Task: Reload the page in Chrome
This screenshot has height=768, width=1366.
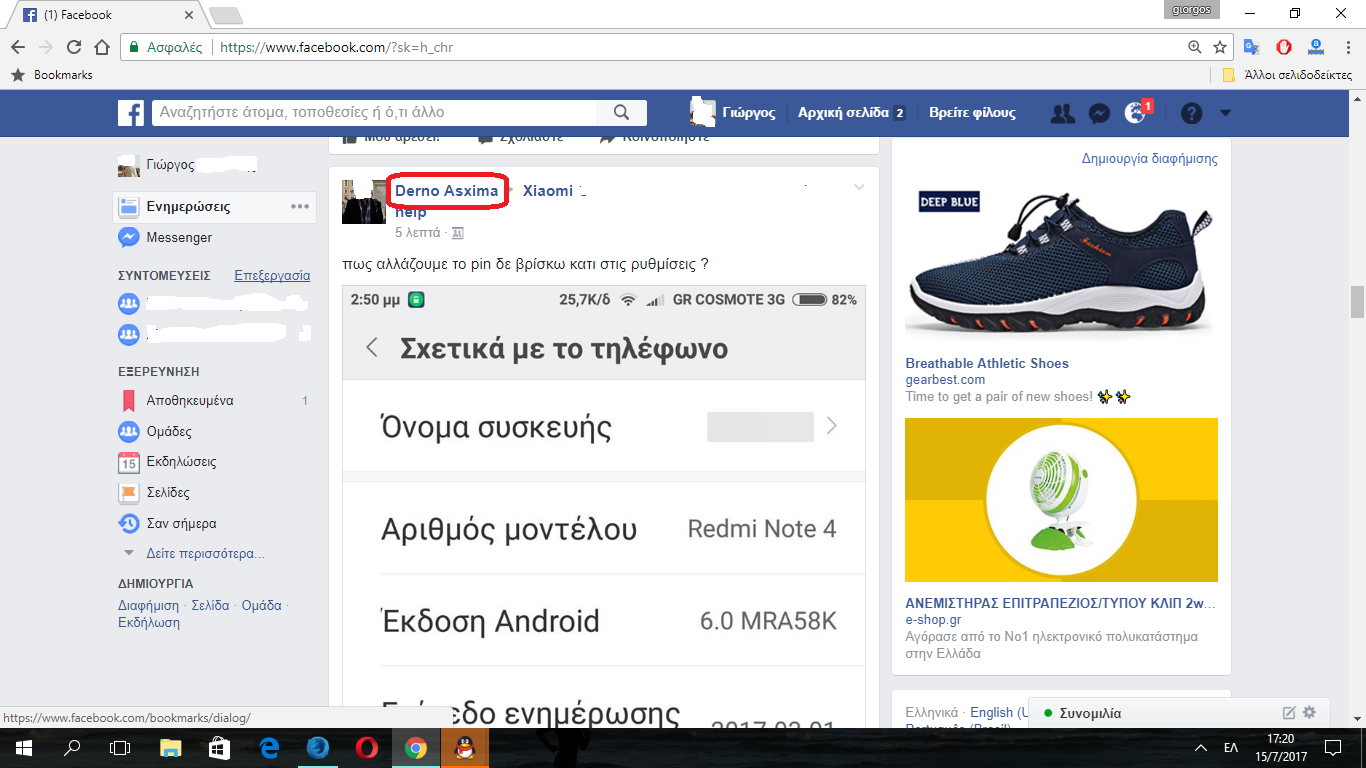Action: pyautogui.click(x=74, y=47)
